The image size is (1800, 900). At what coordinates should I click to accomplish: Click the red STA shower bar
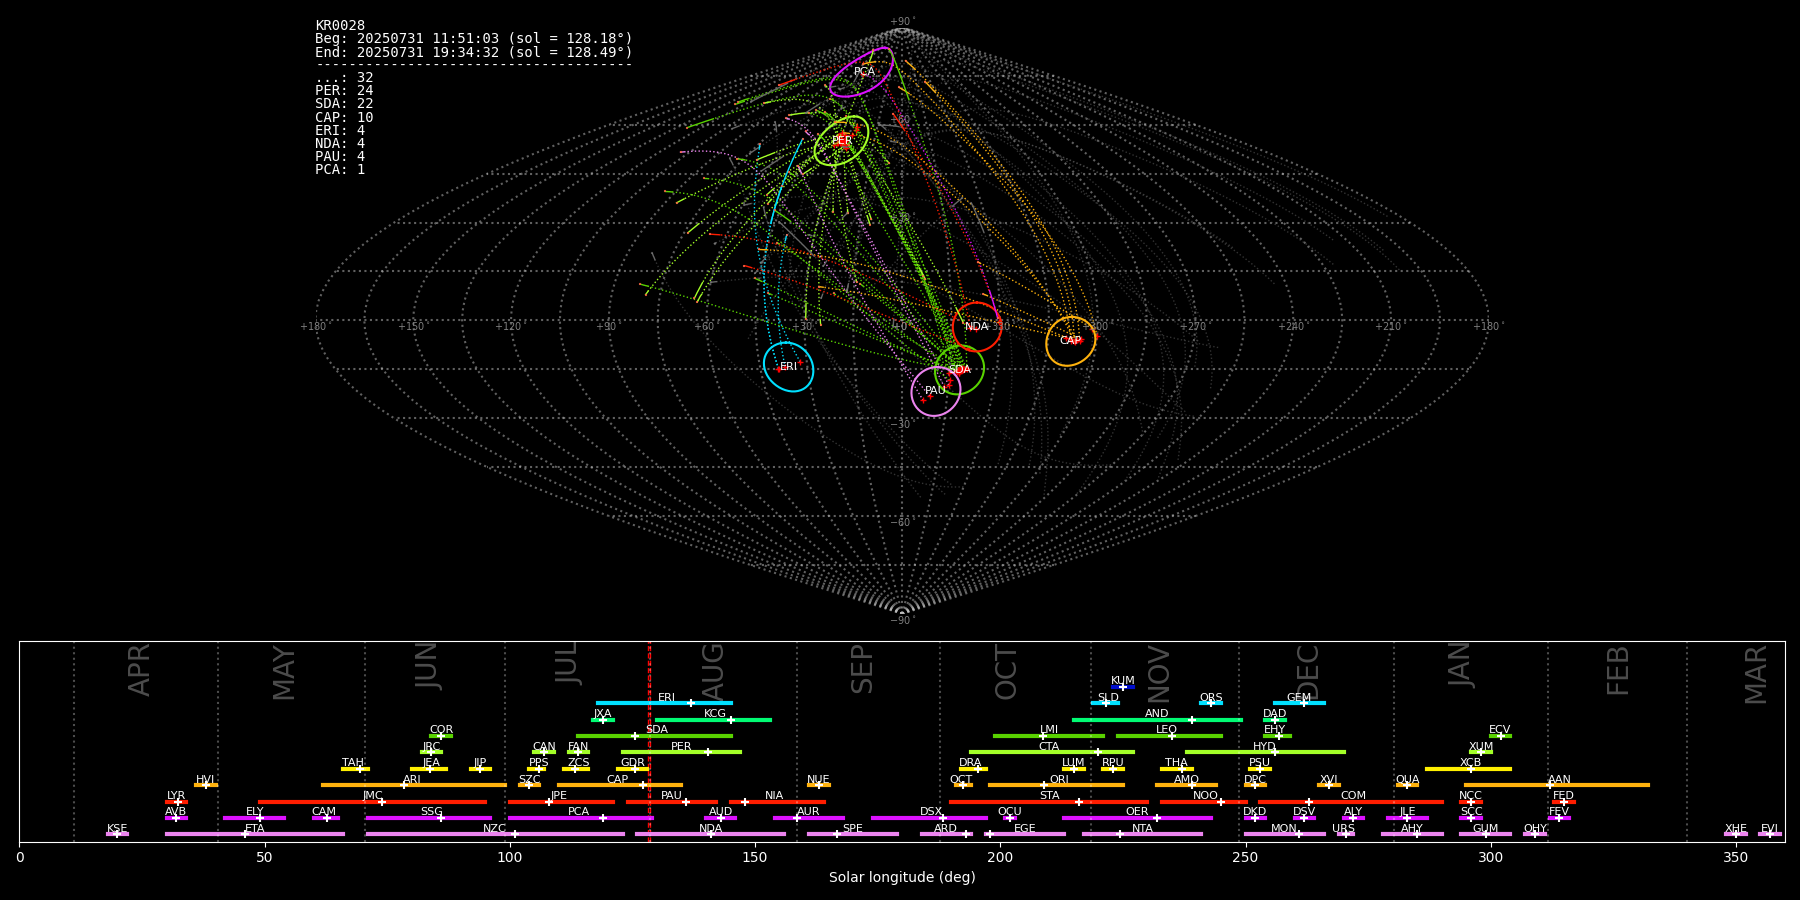(1049, 802)
